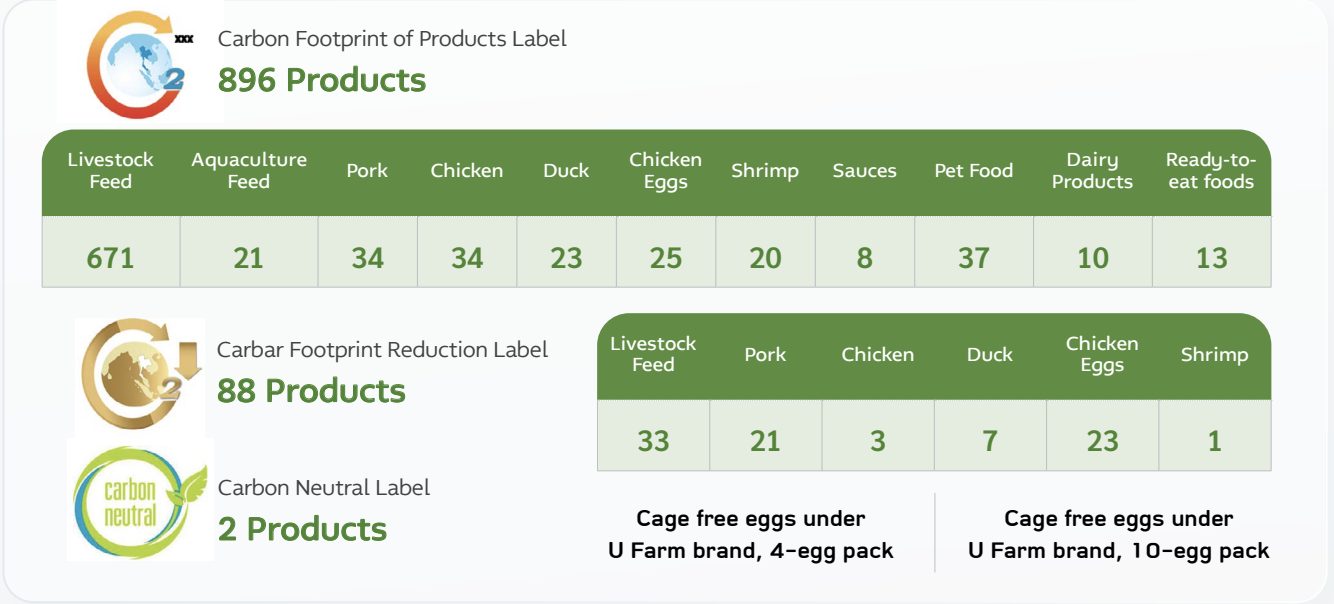The height and width of the screenshot is (604, 1334).
Task: Click the Aquaculture Feed column header
Action: pos(249,171)
